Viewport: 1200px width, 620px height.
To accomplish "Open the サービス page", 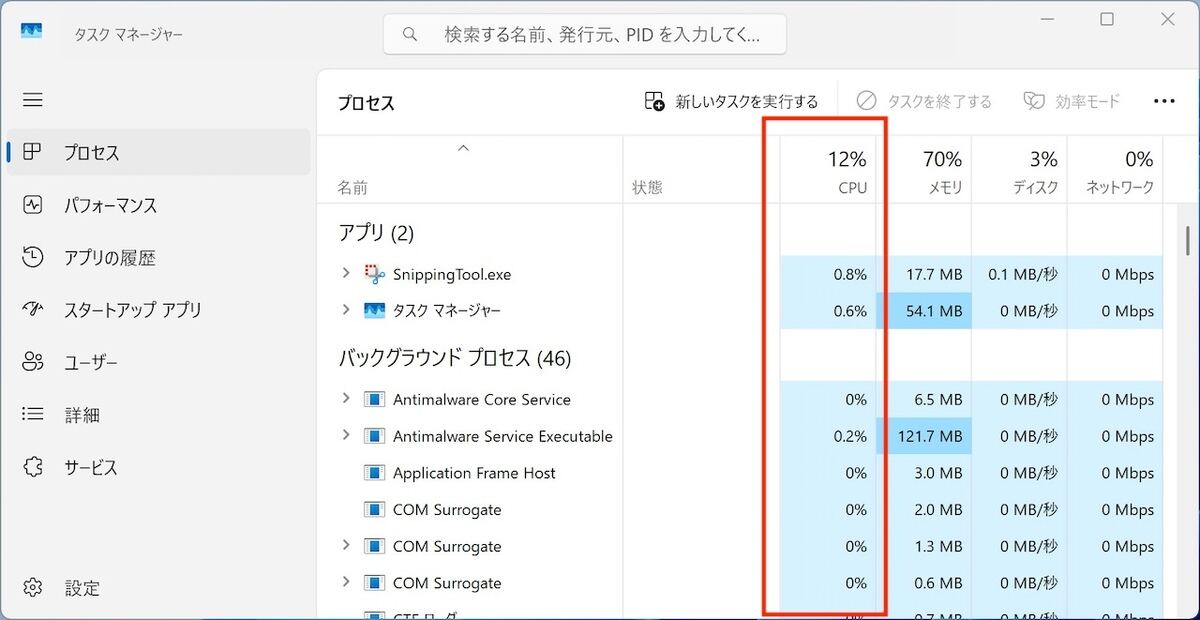I will coord(159,467).
